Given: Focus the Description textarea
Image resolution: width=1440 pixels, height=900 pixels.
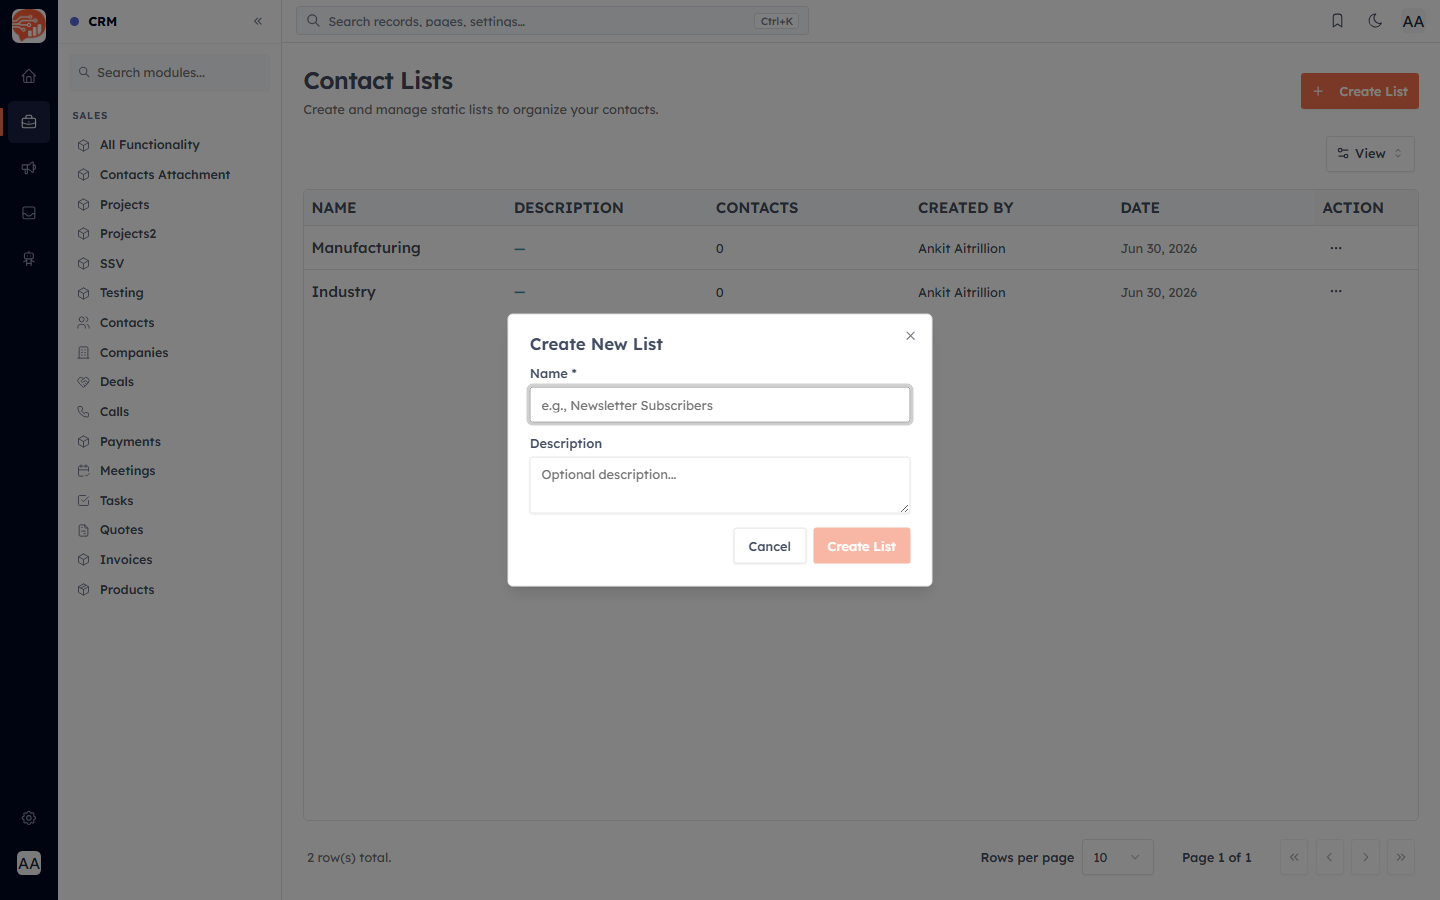Looking at the screenshot, I should [x=720, y=485].
